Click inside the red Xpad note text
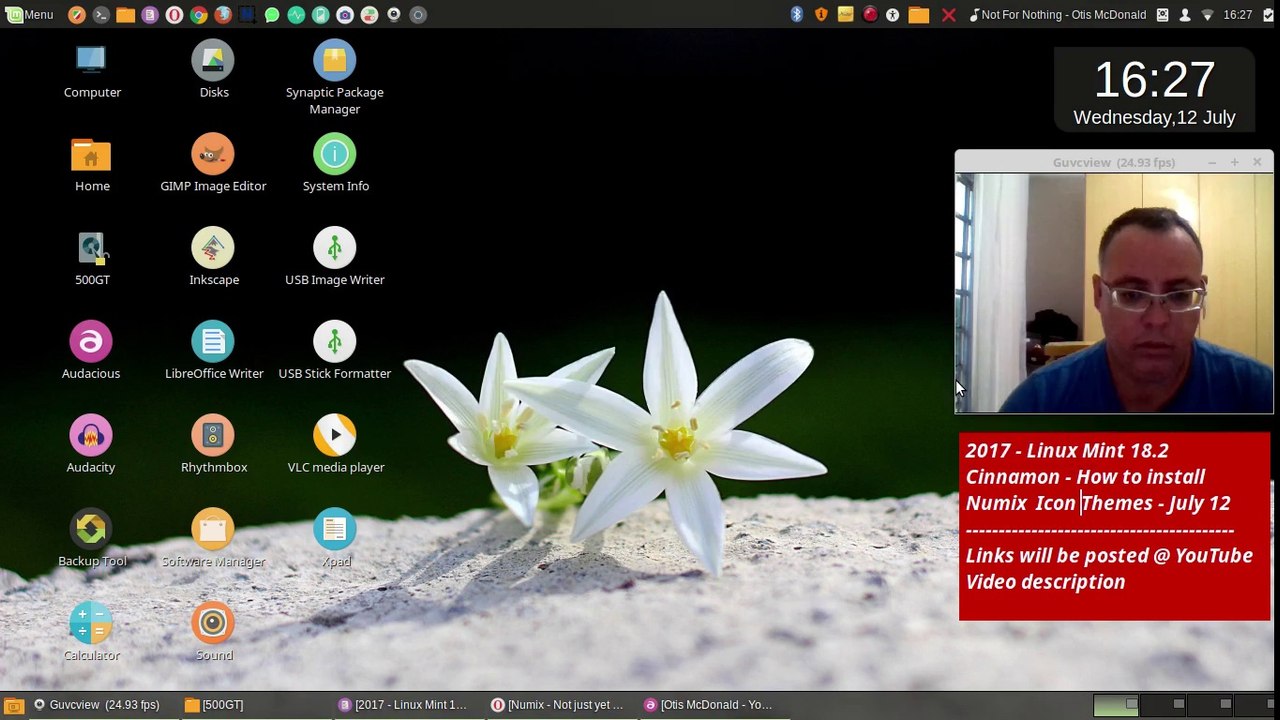Viewport: 1280px width, 720px height. coord(1114,526)
